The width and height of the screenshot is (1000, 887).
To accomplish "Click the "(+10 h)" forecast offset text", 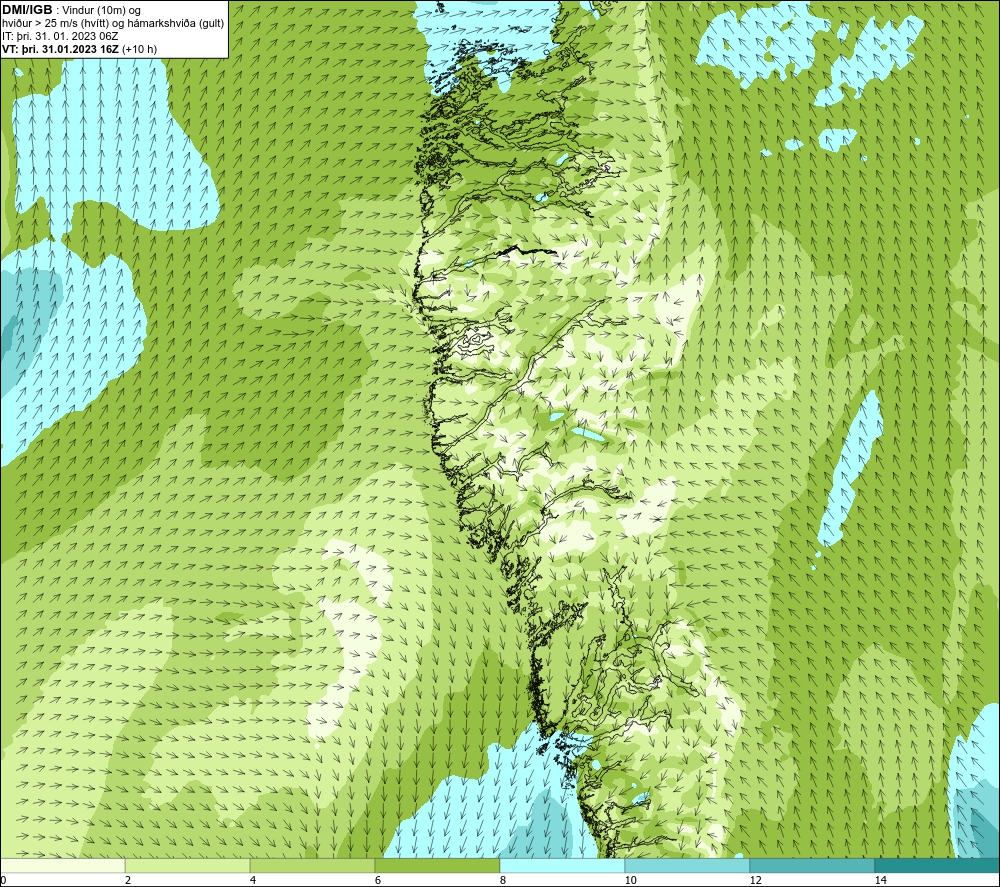I will click(x=139, y=49).
